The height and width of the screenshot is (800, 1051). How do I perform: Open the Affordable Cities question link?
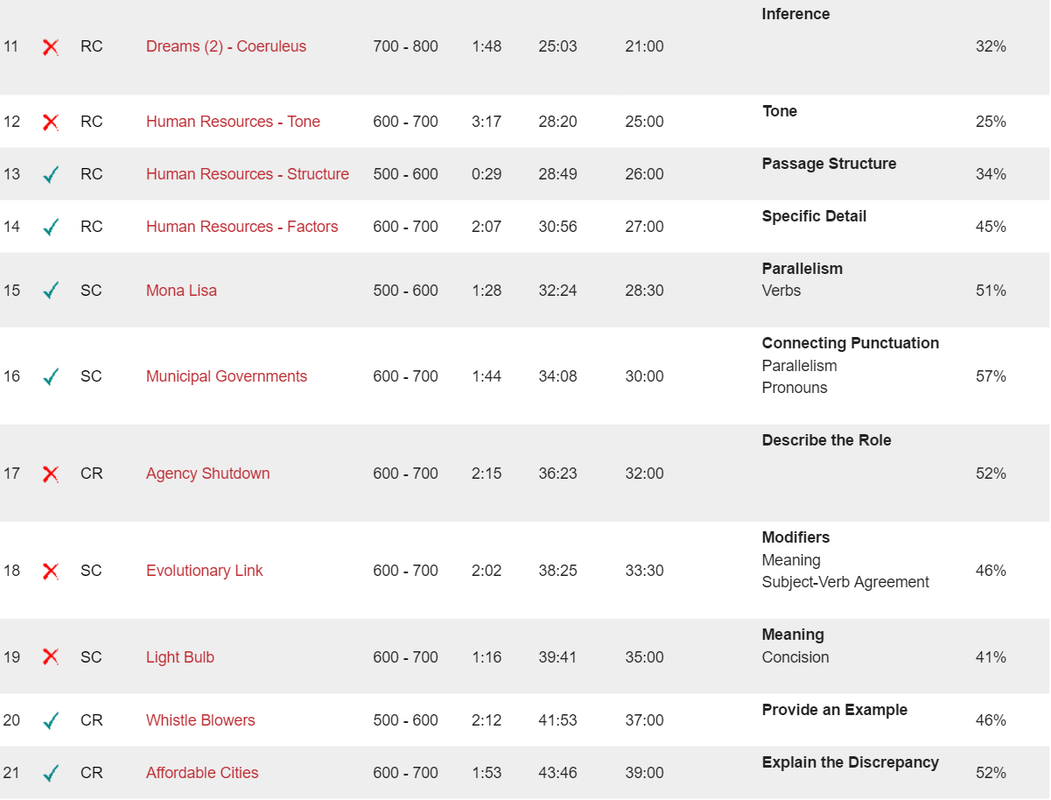coord(202,772)
